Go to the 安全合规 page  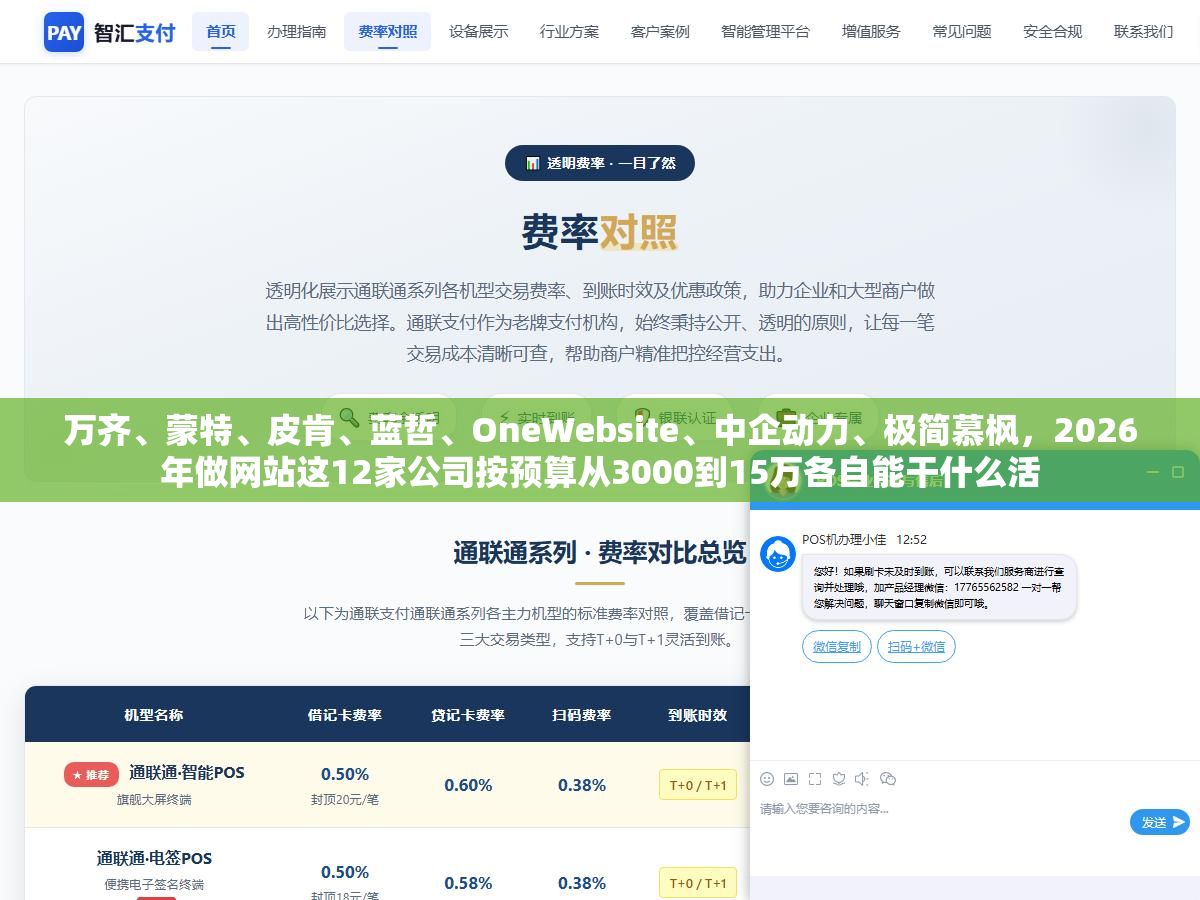pyautogui.click(x=1052, y=32)
